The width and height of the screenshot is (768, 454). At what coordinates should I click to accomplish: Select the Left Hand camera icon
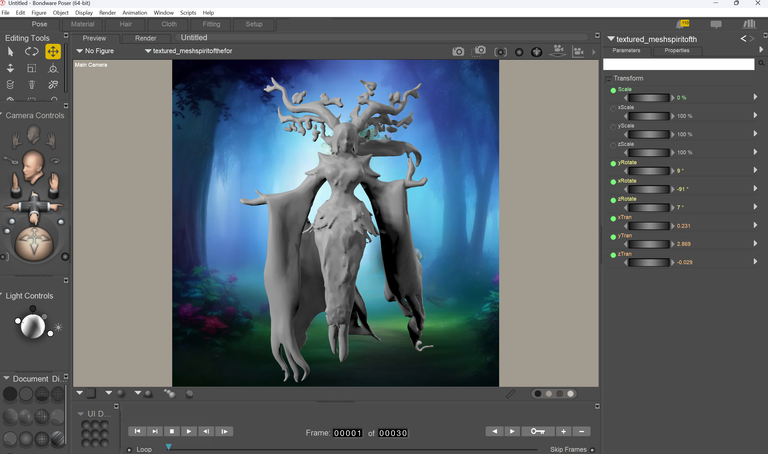coord(17,141)
